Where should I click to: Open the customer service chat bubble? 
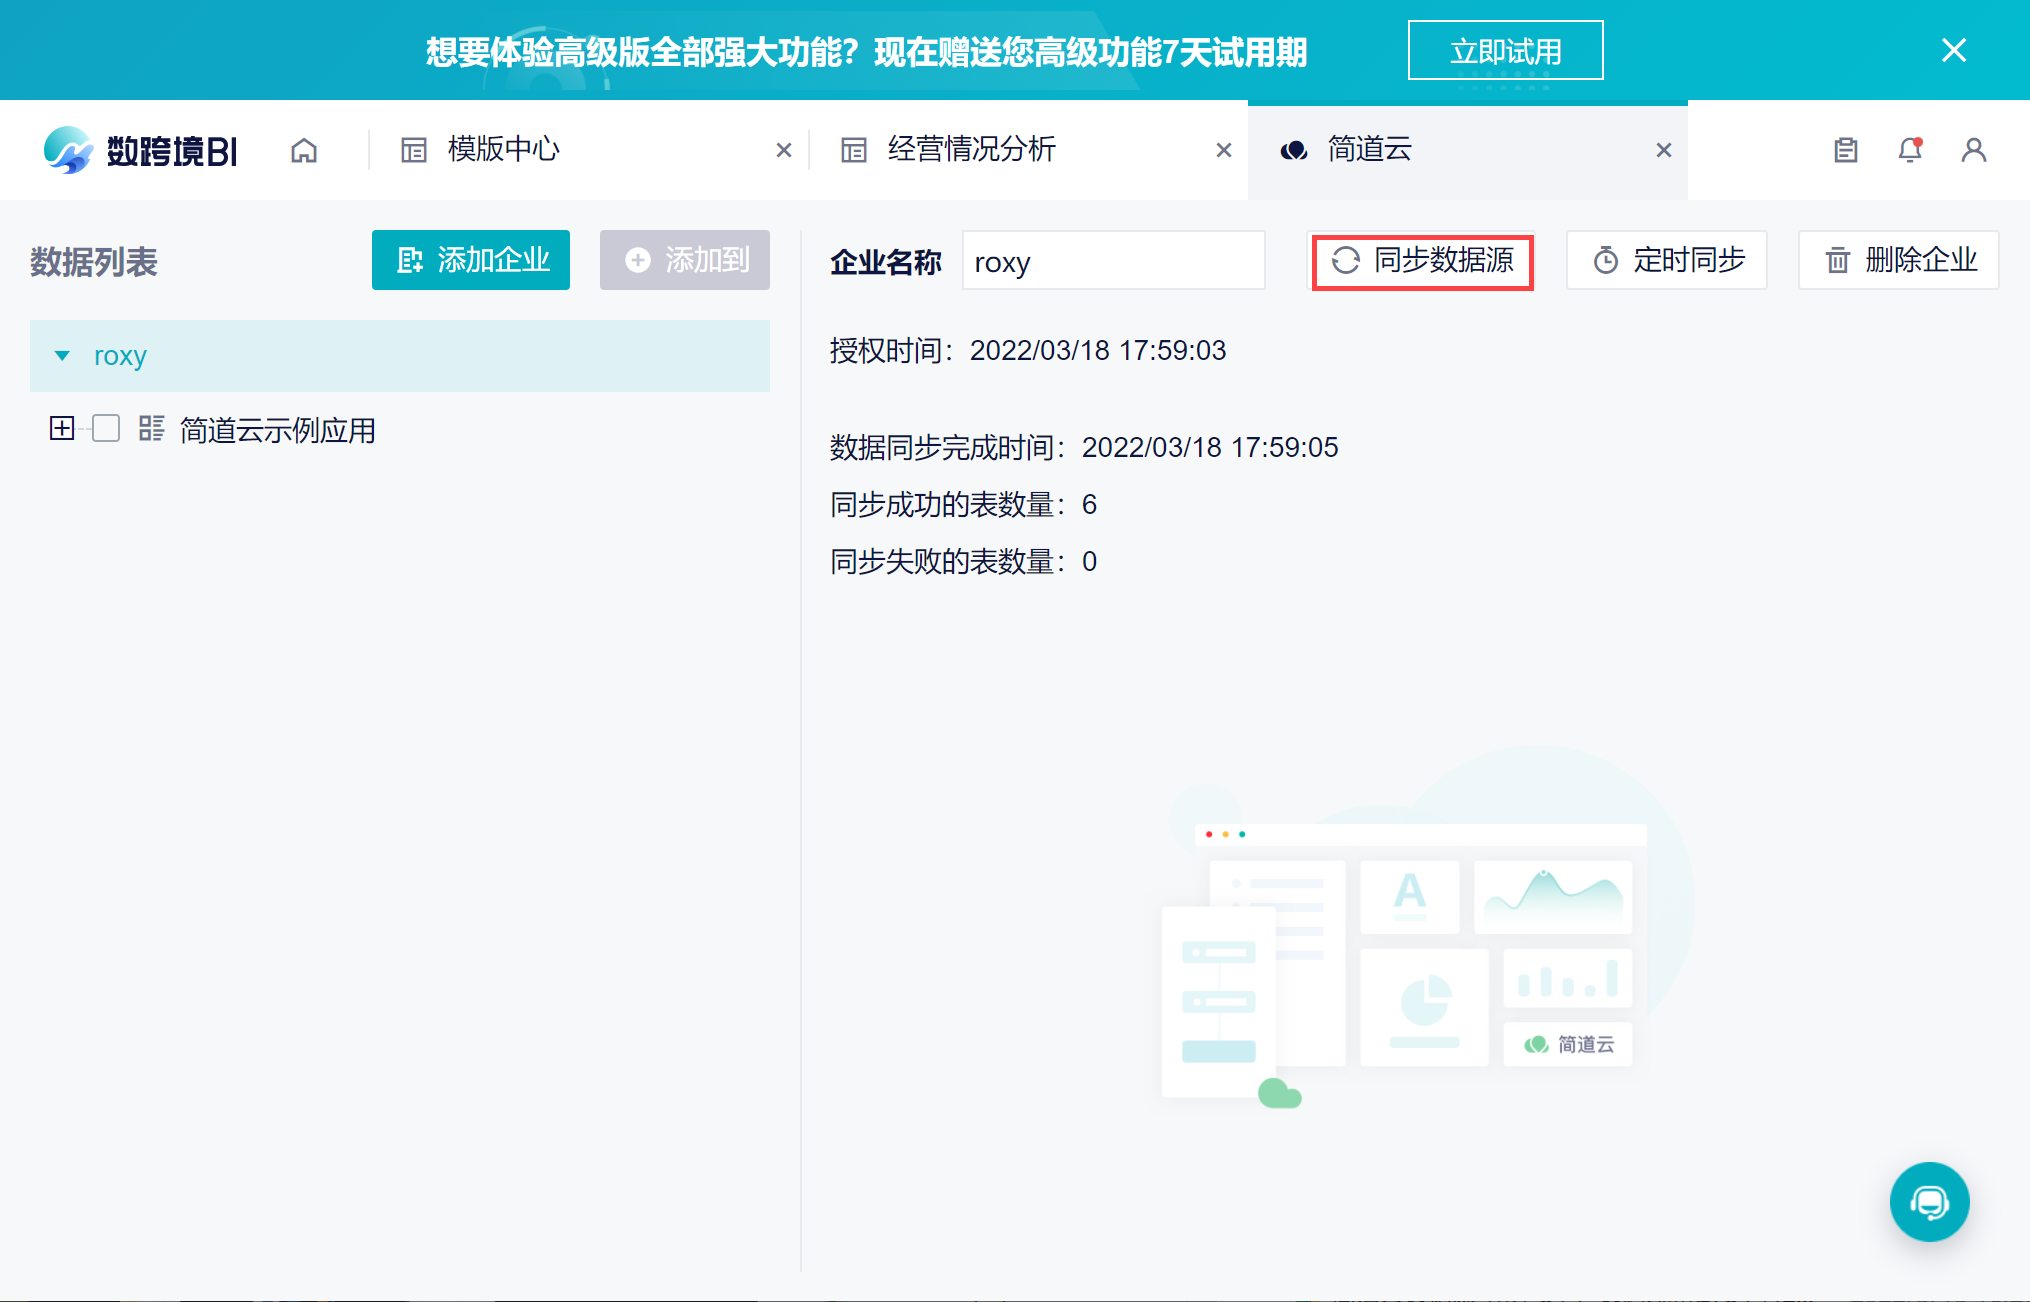coord(1929,1201)
